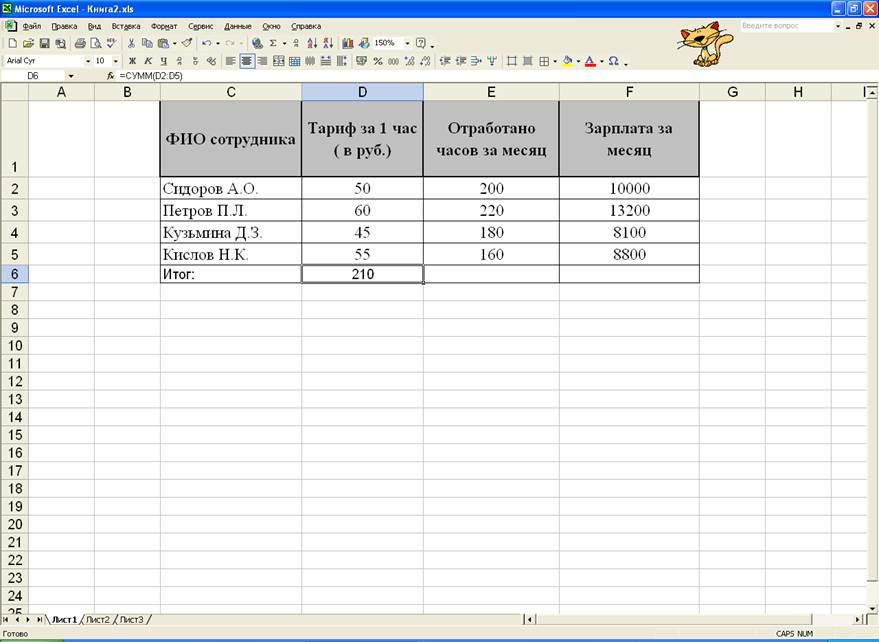
Task: Click the yellow fill color button
Action: coord(567,61)
